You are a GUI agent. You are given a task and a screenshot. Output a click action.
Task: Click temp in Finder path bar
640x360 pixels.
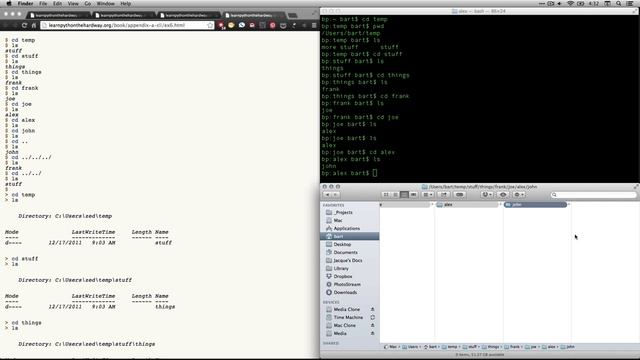[x=450, y=347]
